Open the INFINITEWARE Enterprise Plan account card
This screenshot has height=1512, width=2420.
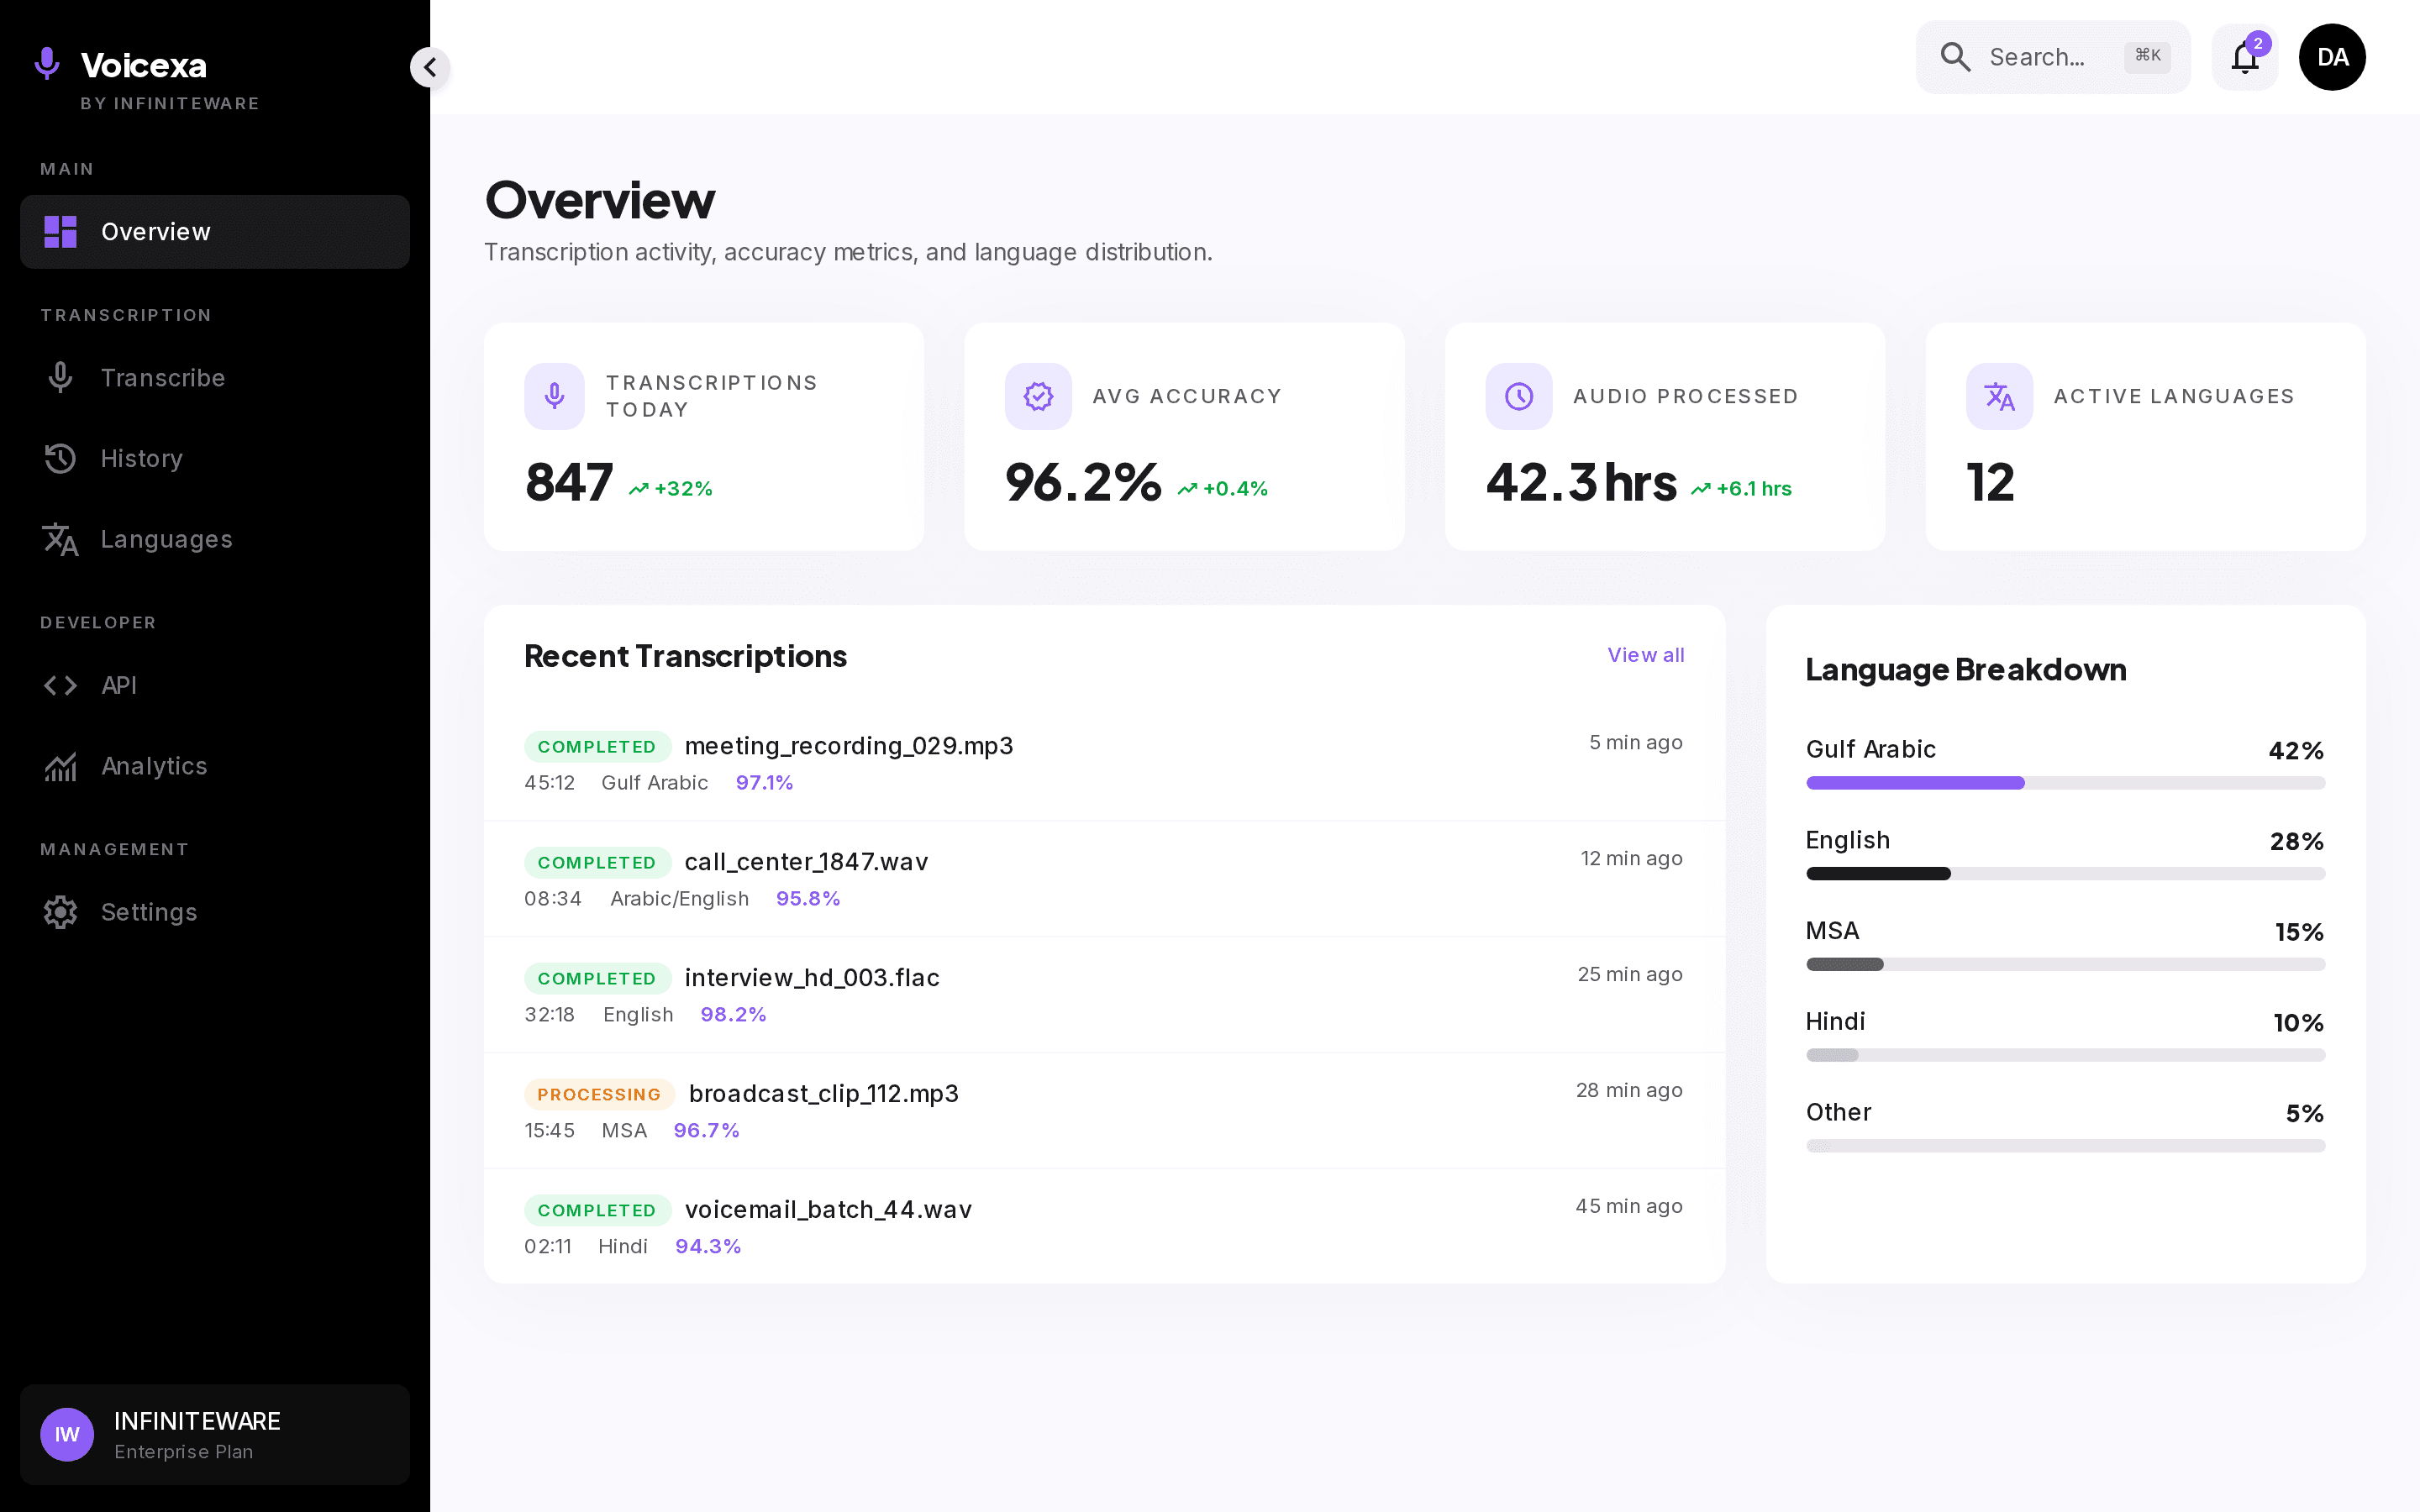pos(215,1434)
